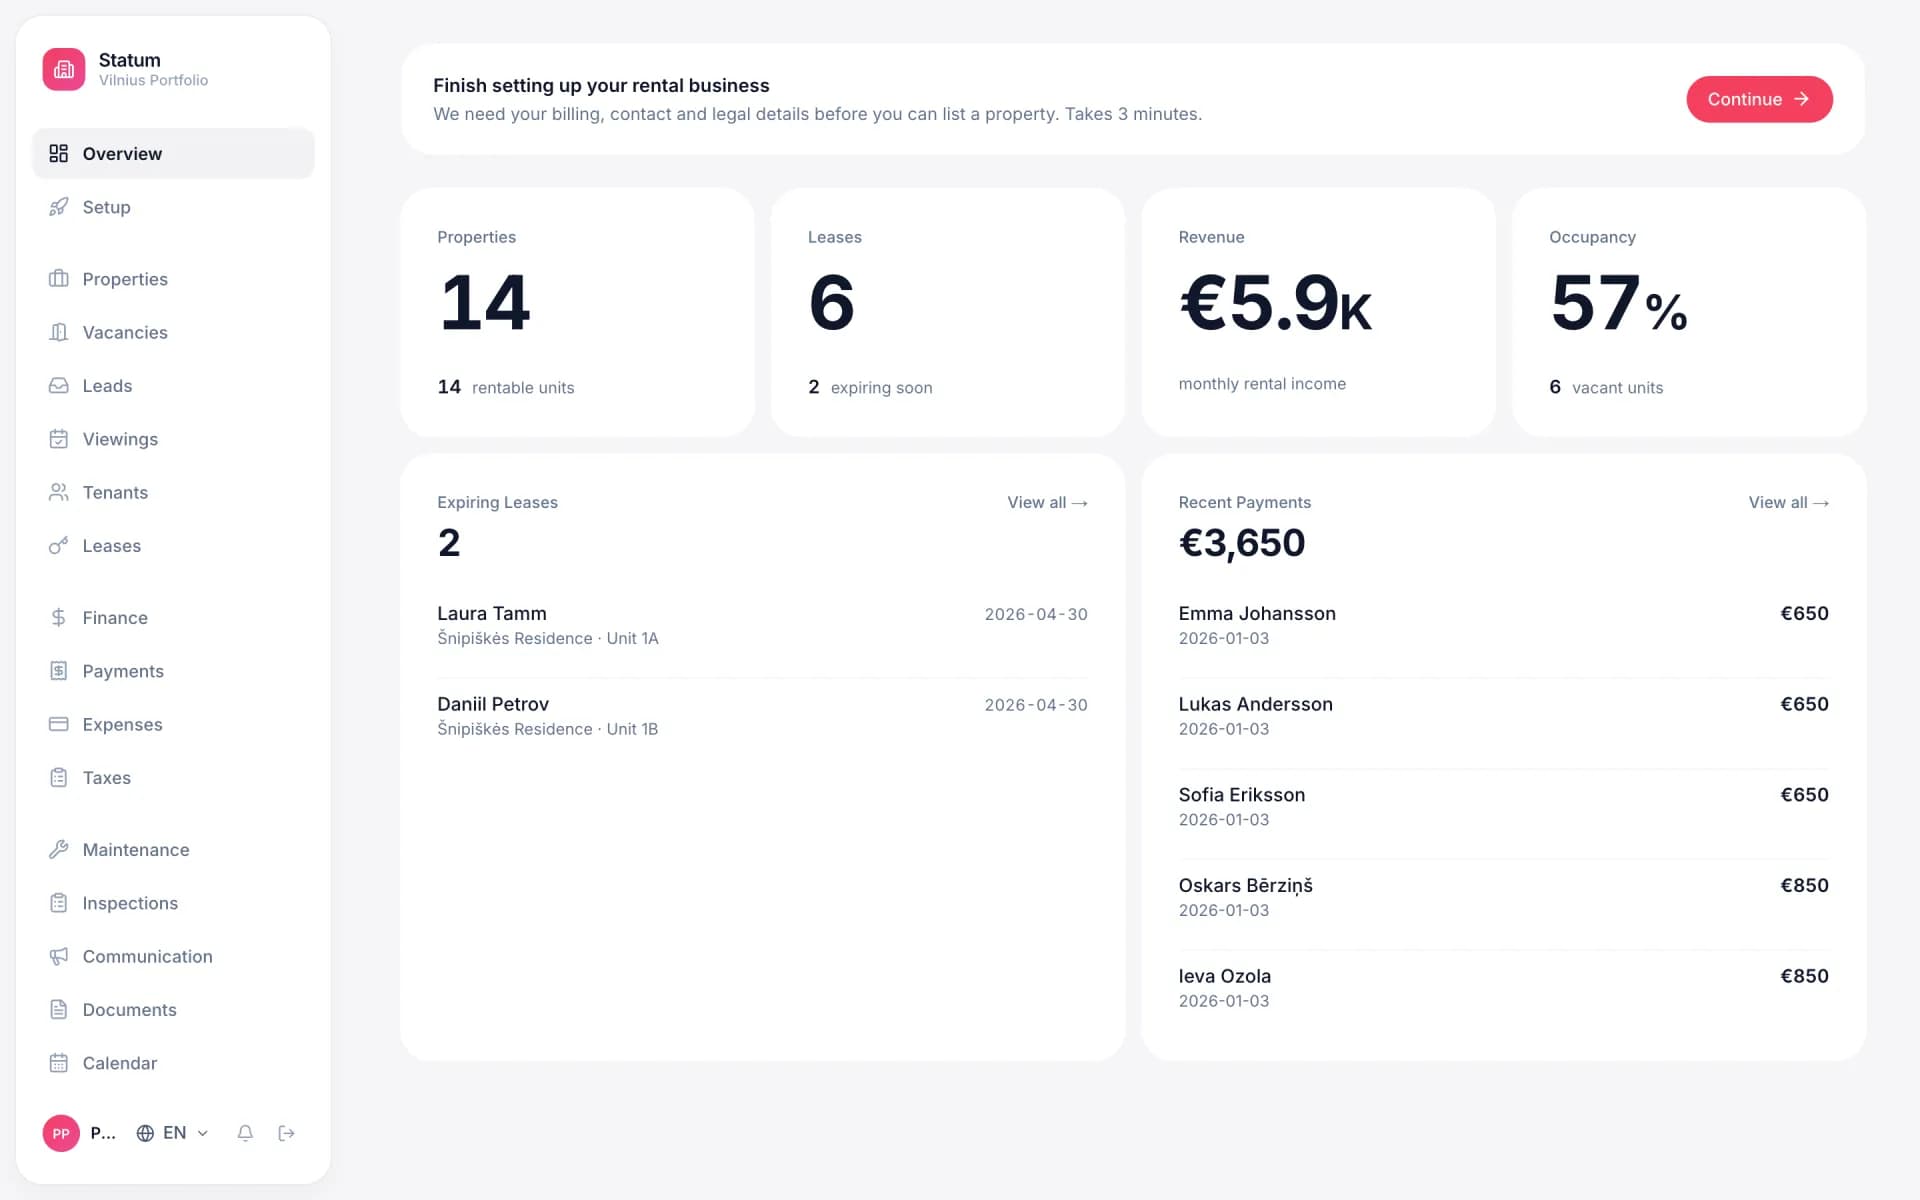The image size is (1920, 1200).
Task: Click the Properties sidebar icon
Action: pyautogui.click(x=59, y=279)
